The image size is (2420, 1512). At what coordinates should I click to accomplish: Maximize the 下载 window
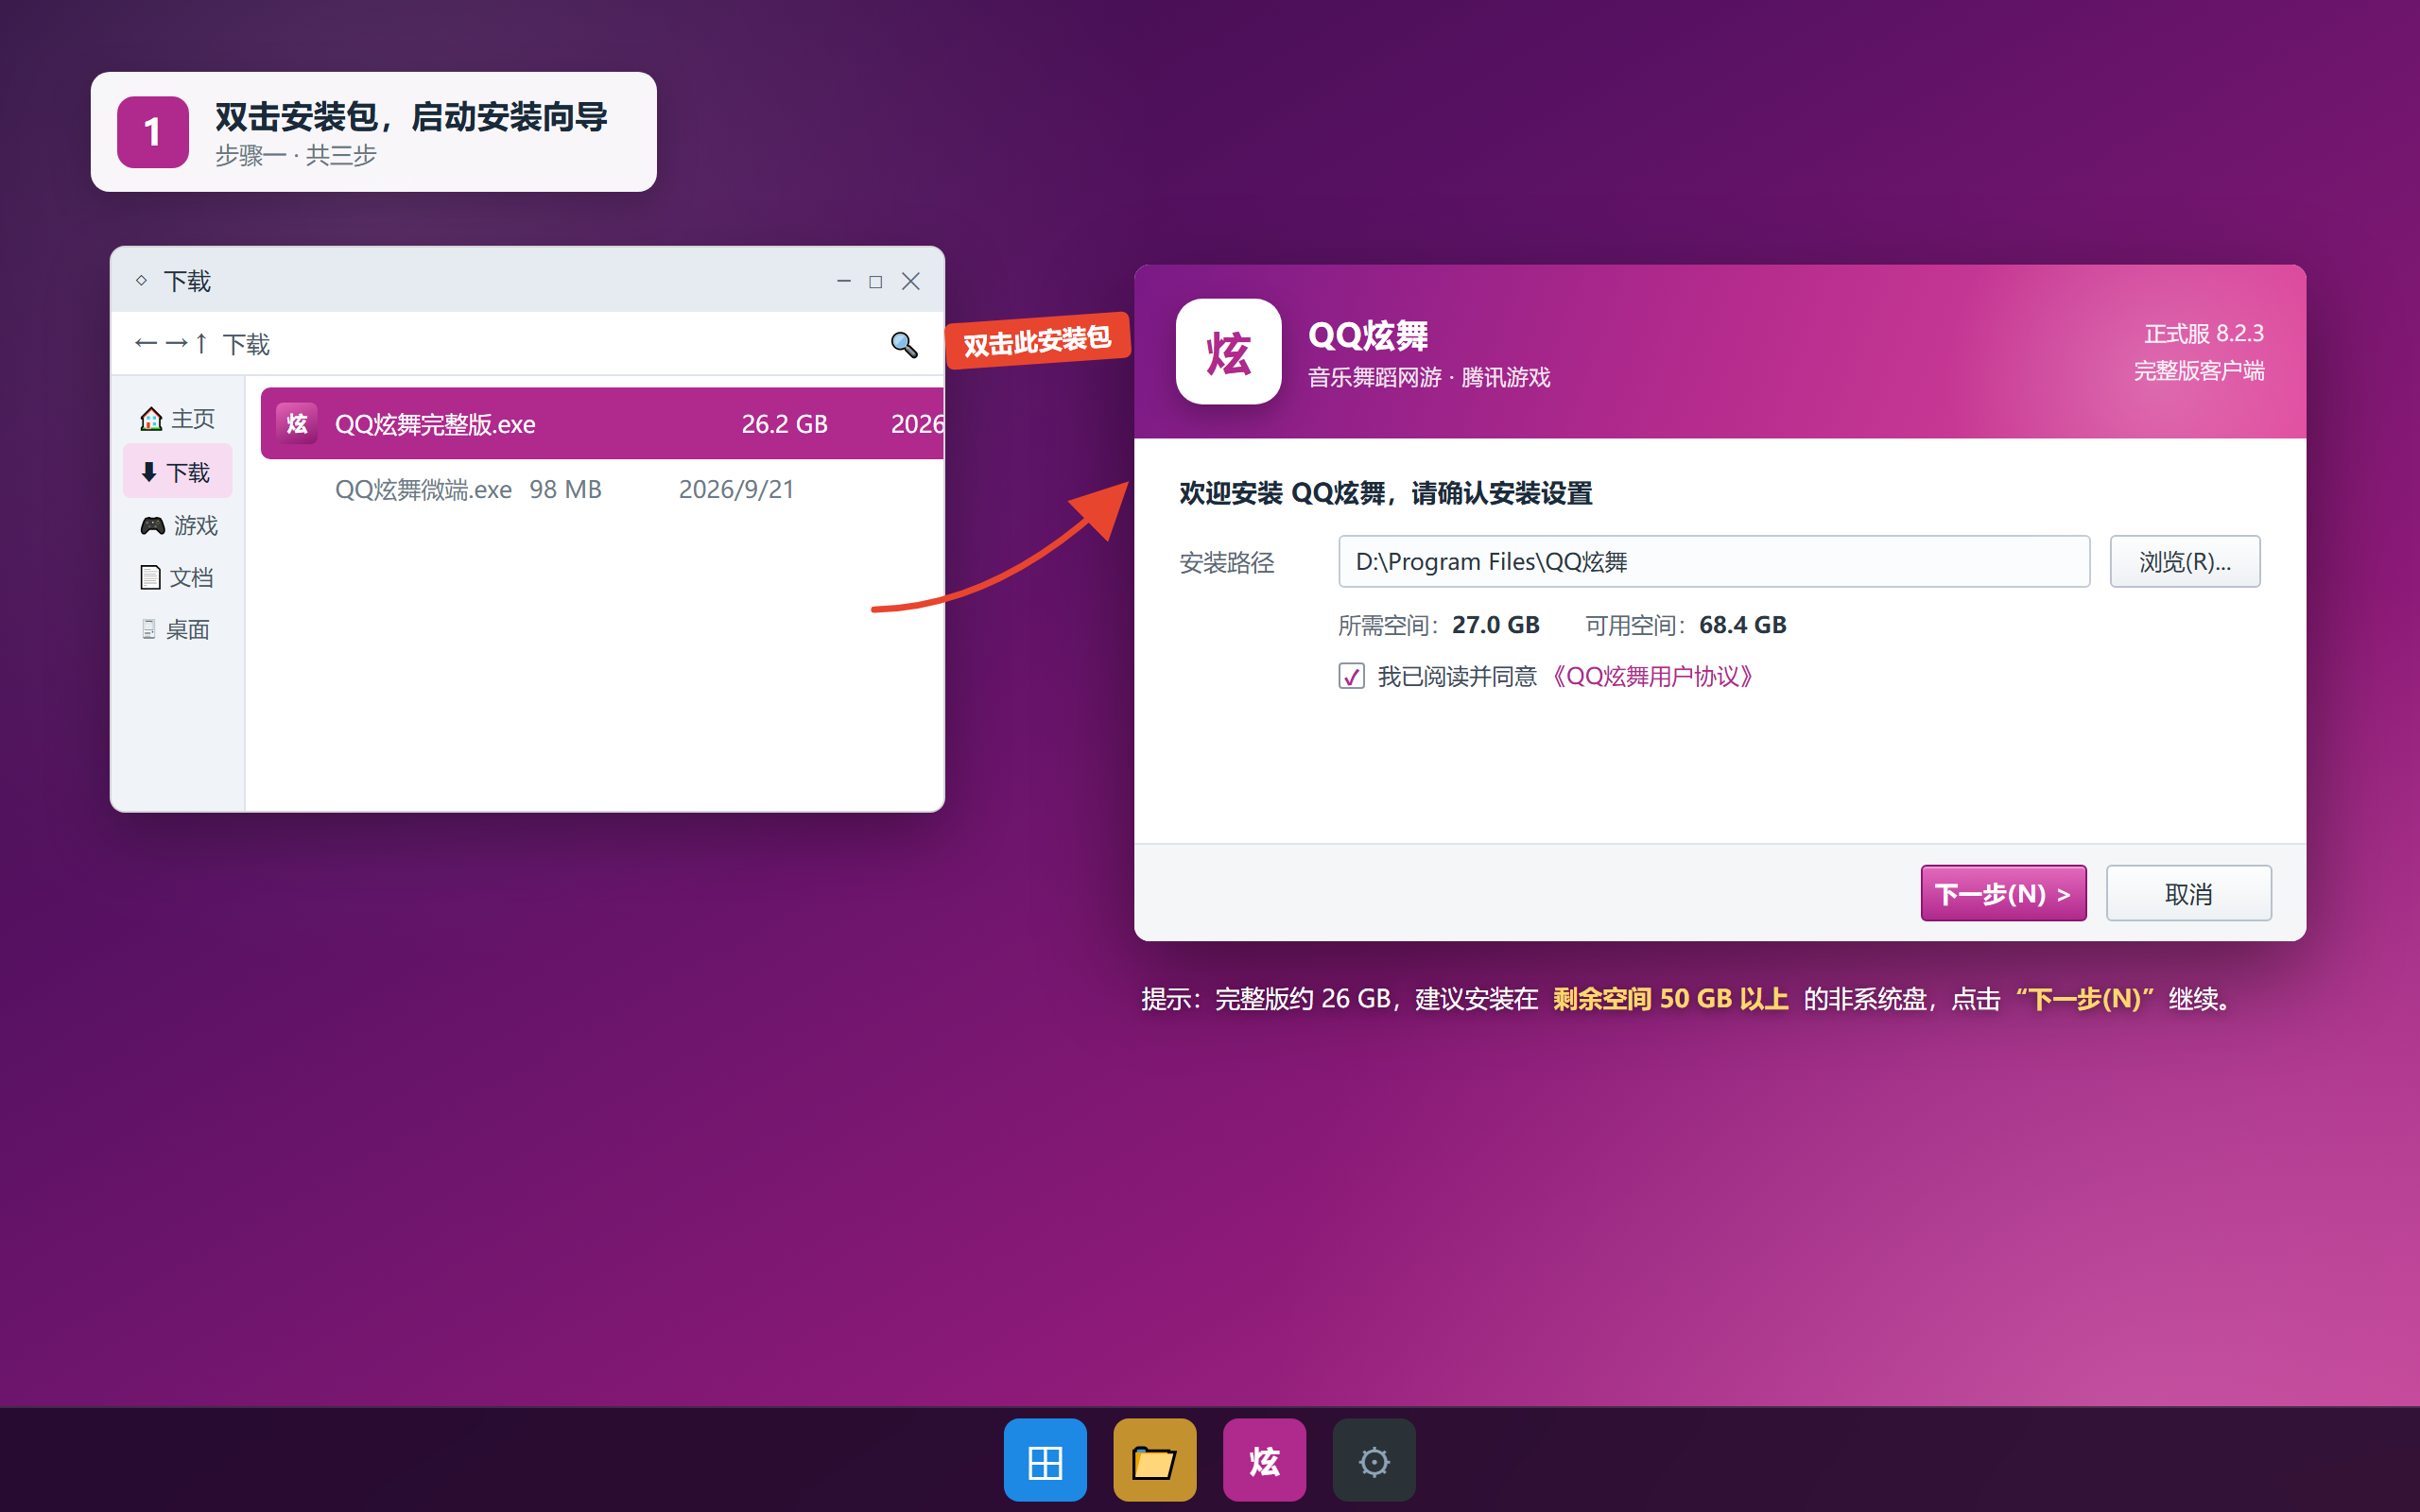coord(876,282)
